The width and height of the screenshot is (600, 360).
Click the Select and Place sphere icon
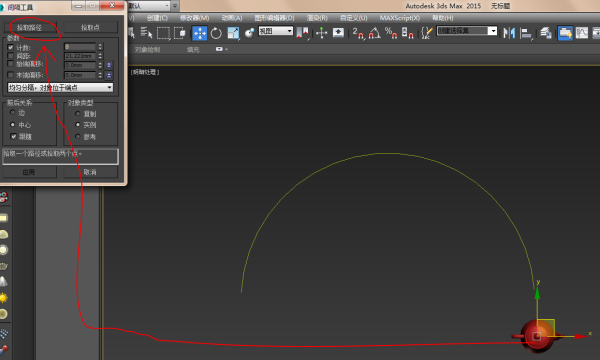point(249,33)
